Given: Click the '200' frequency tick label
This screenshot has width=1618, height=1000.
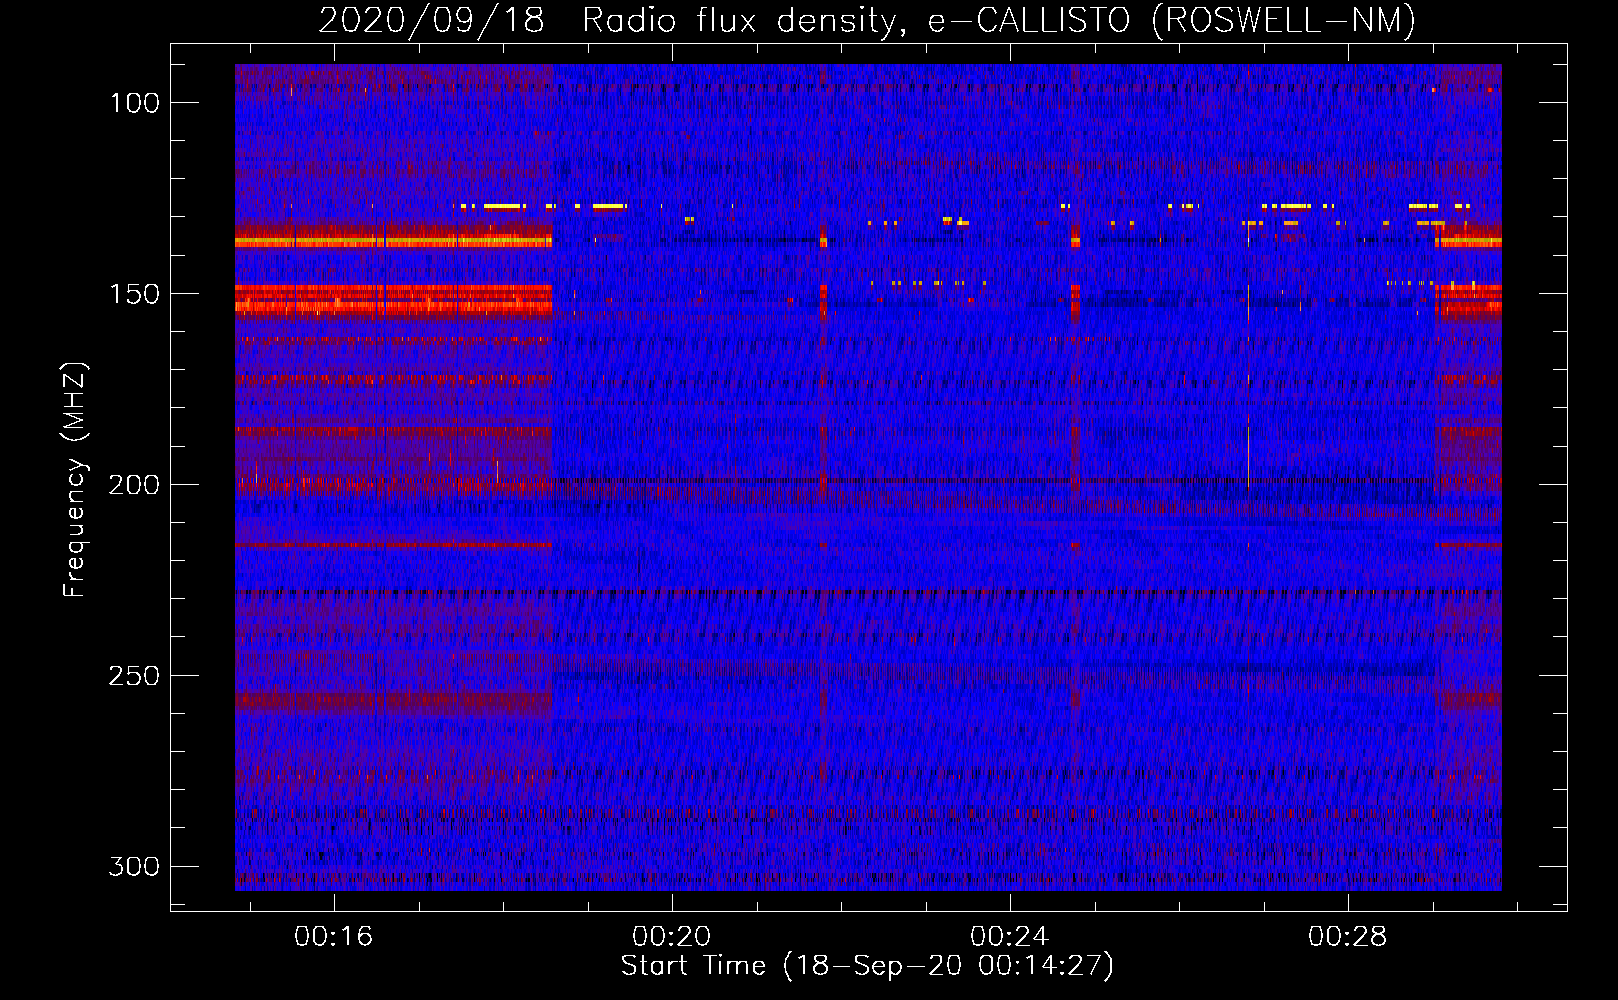Looking at the screenshot, I should [x=134, y=485].
